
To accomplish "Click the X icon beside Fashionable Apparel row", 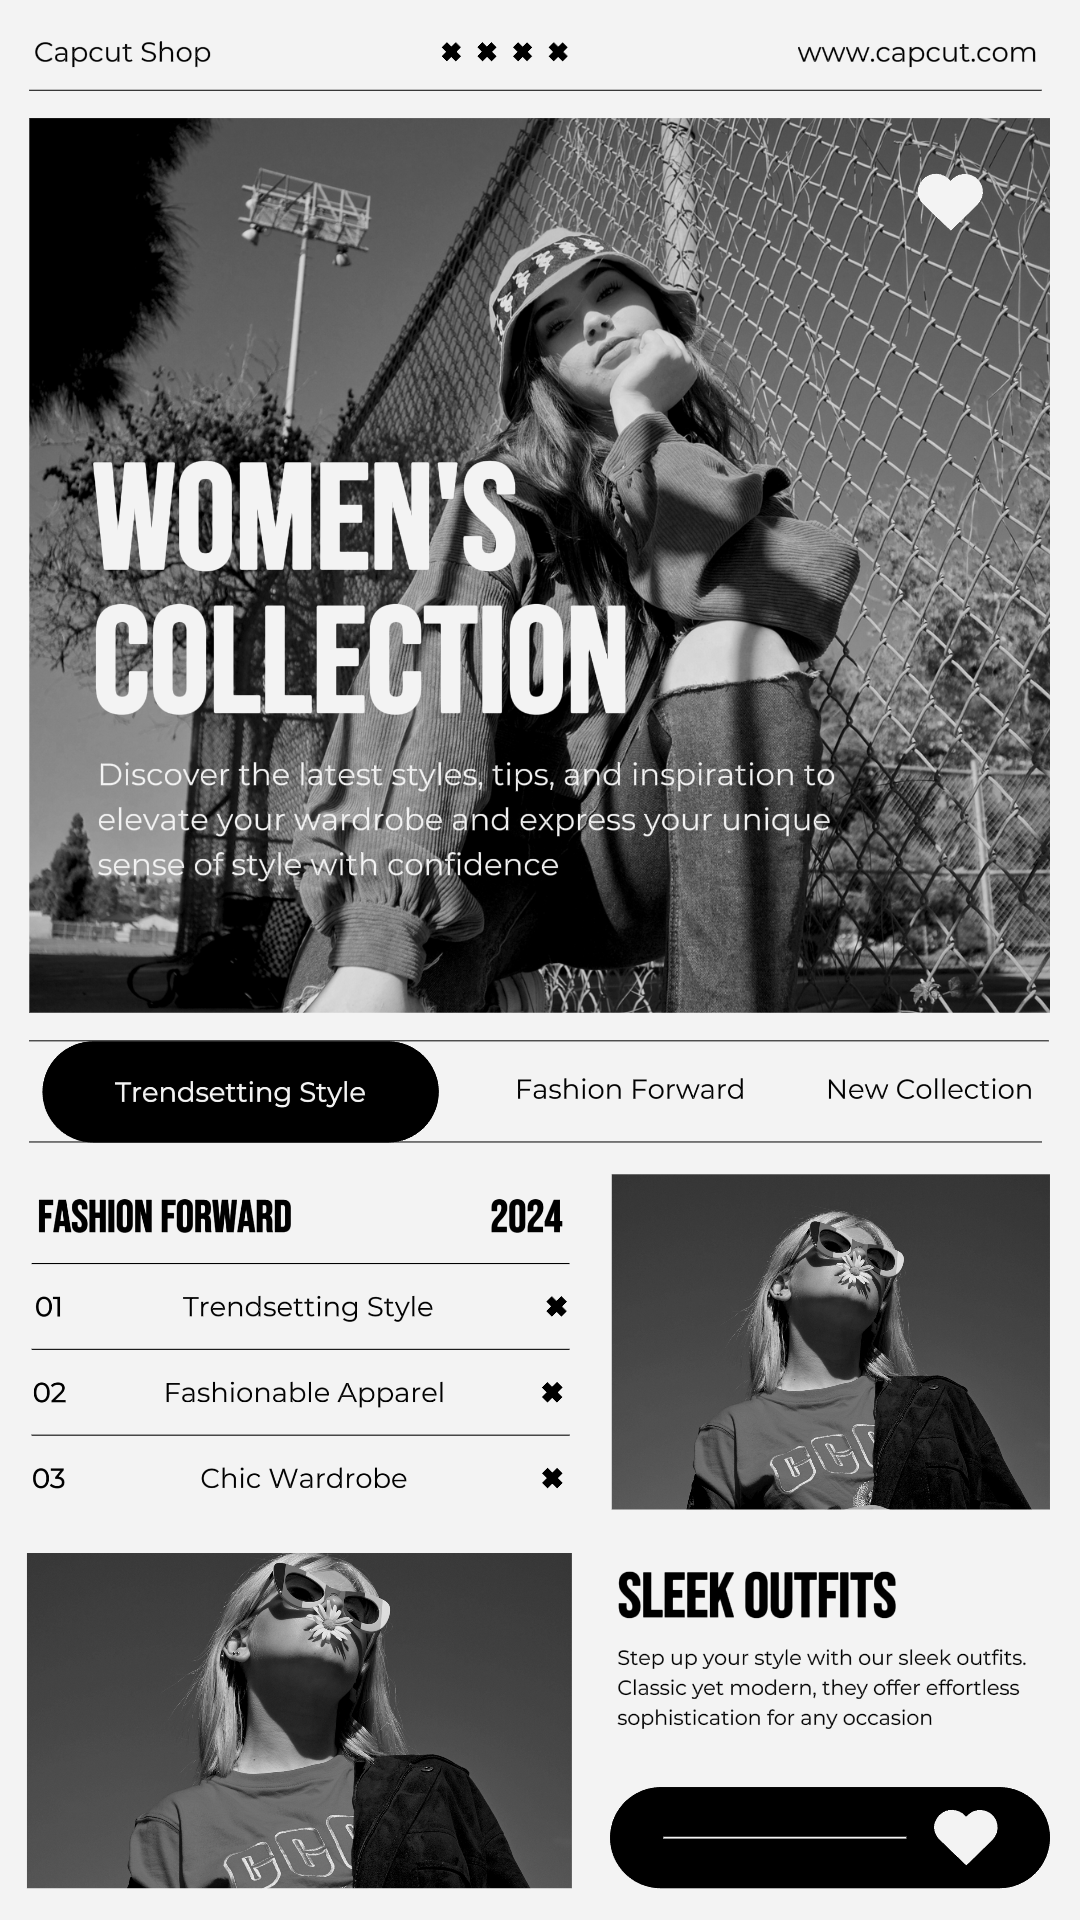I will coord(552,1392).
